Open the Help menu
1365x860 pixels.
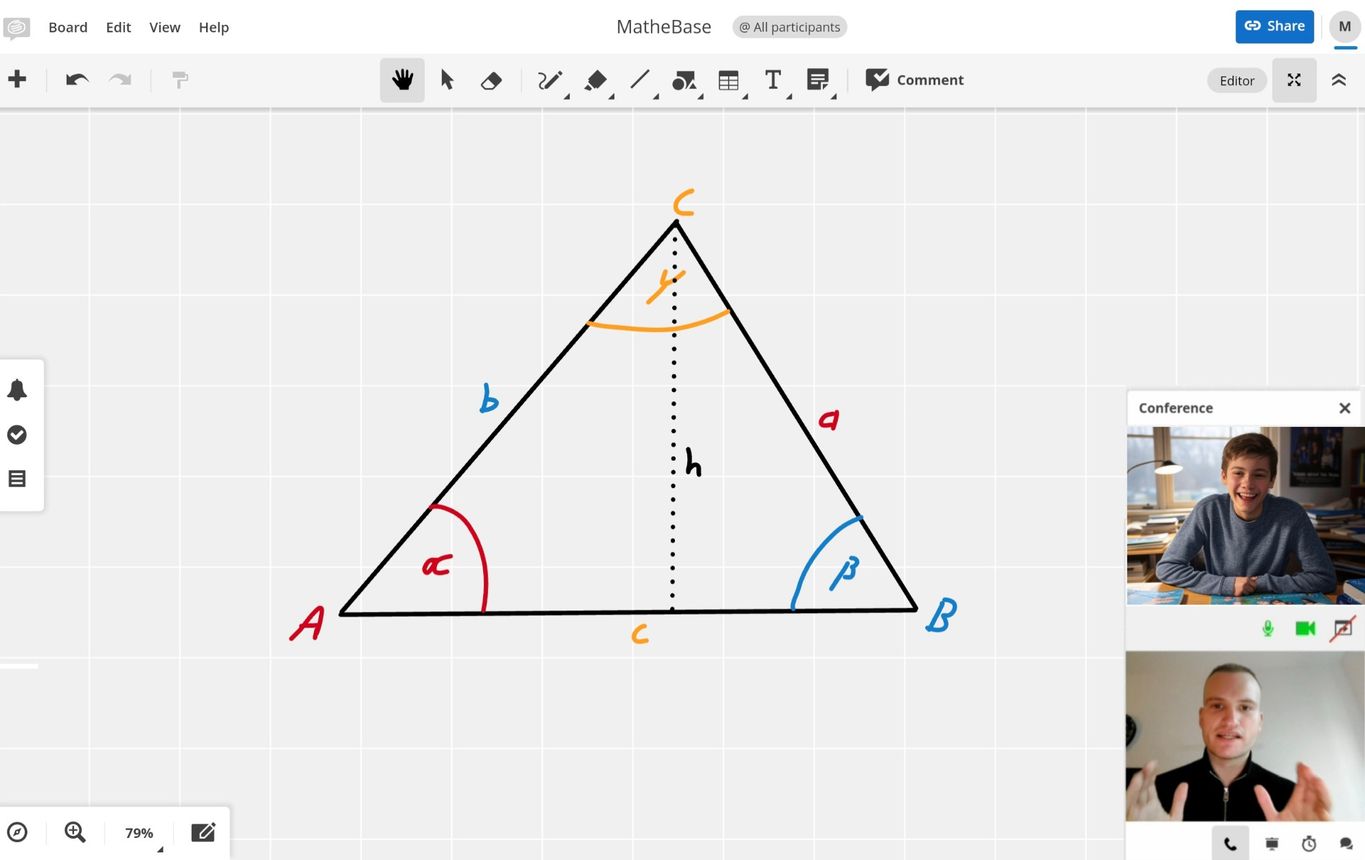coord(214,27)
